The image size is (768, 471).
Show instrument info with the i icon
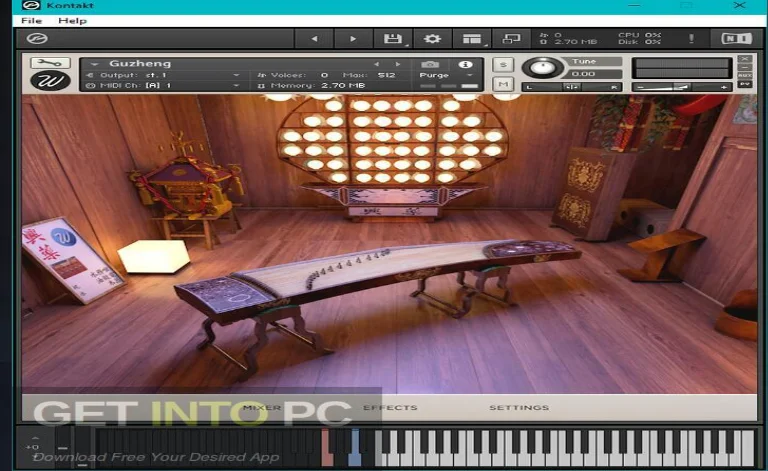point(465,64)
